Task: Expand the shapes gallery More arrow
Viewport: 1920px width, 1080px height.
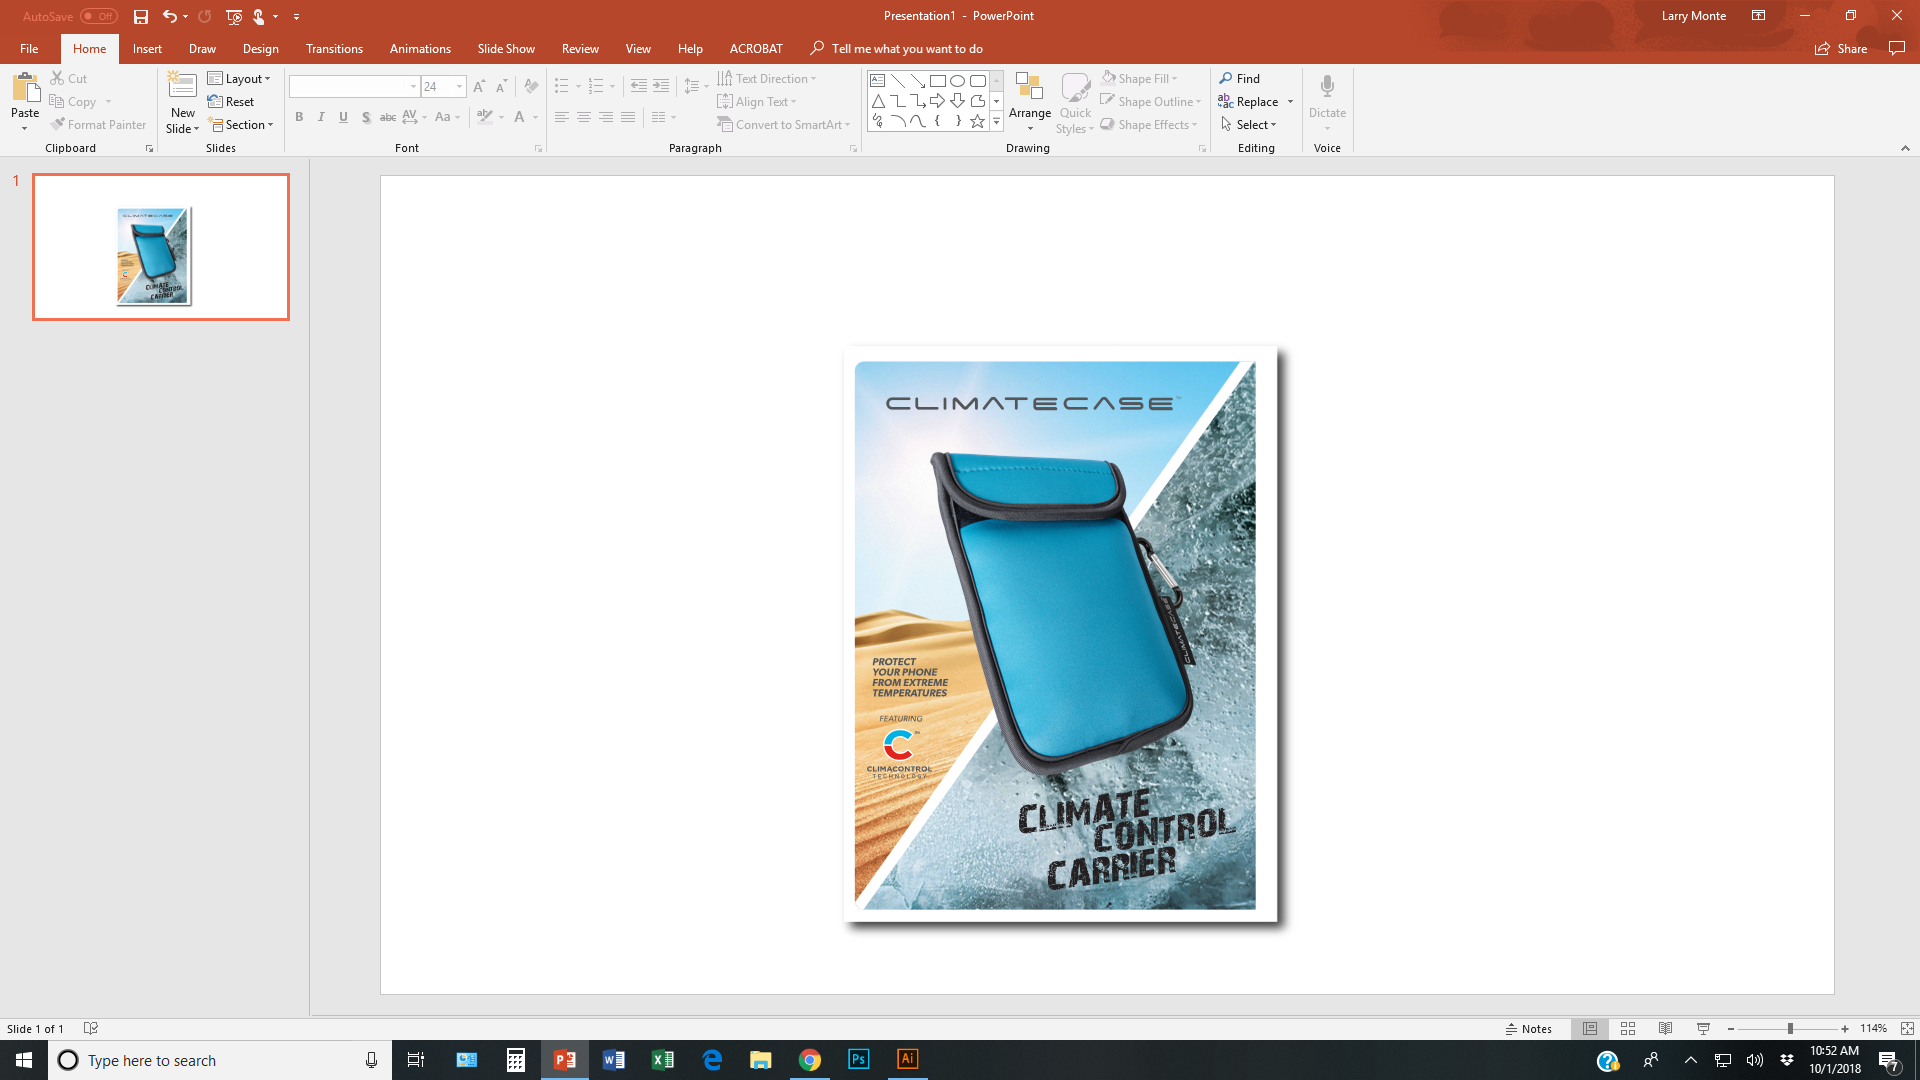Action: [x=996, y=122]
